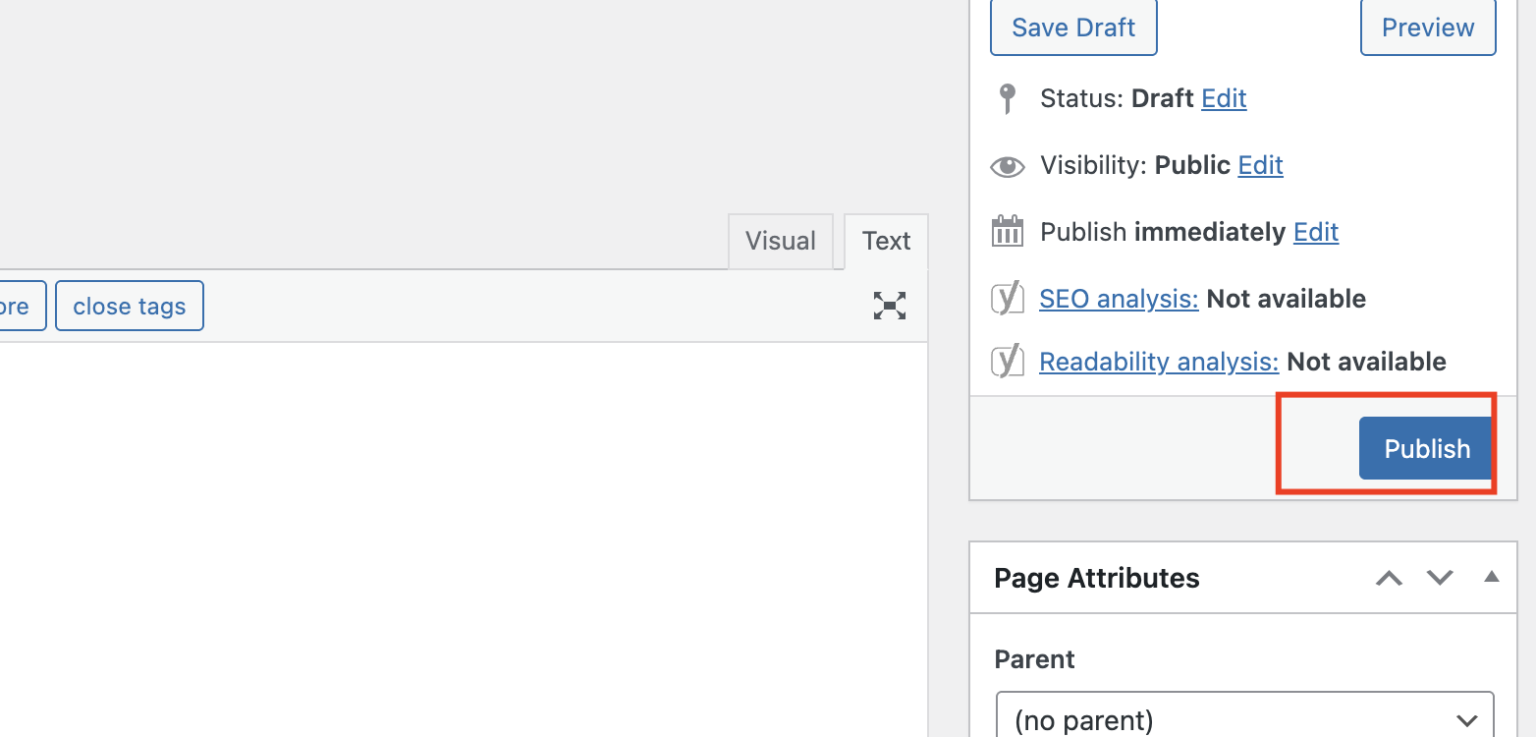Click the publish calendar icon
The width and height of the screenshot is (1536, 737).
coord(1007,231)
